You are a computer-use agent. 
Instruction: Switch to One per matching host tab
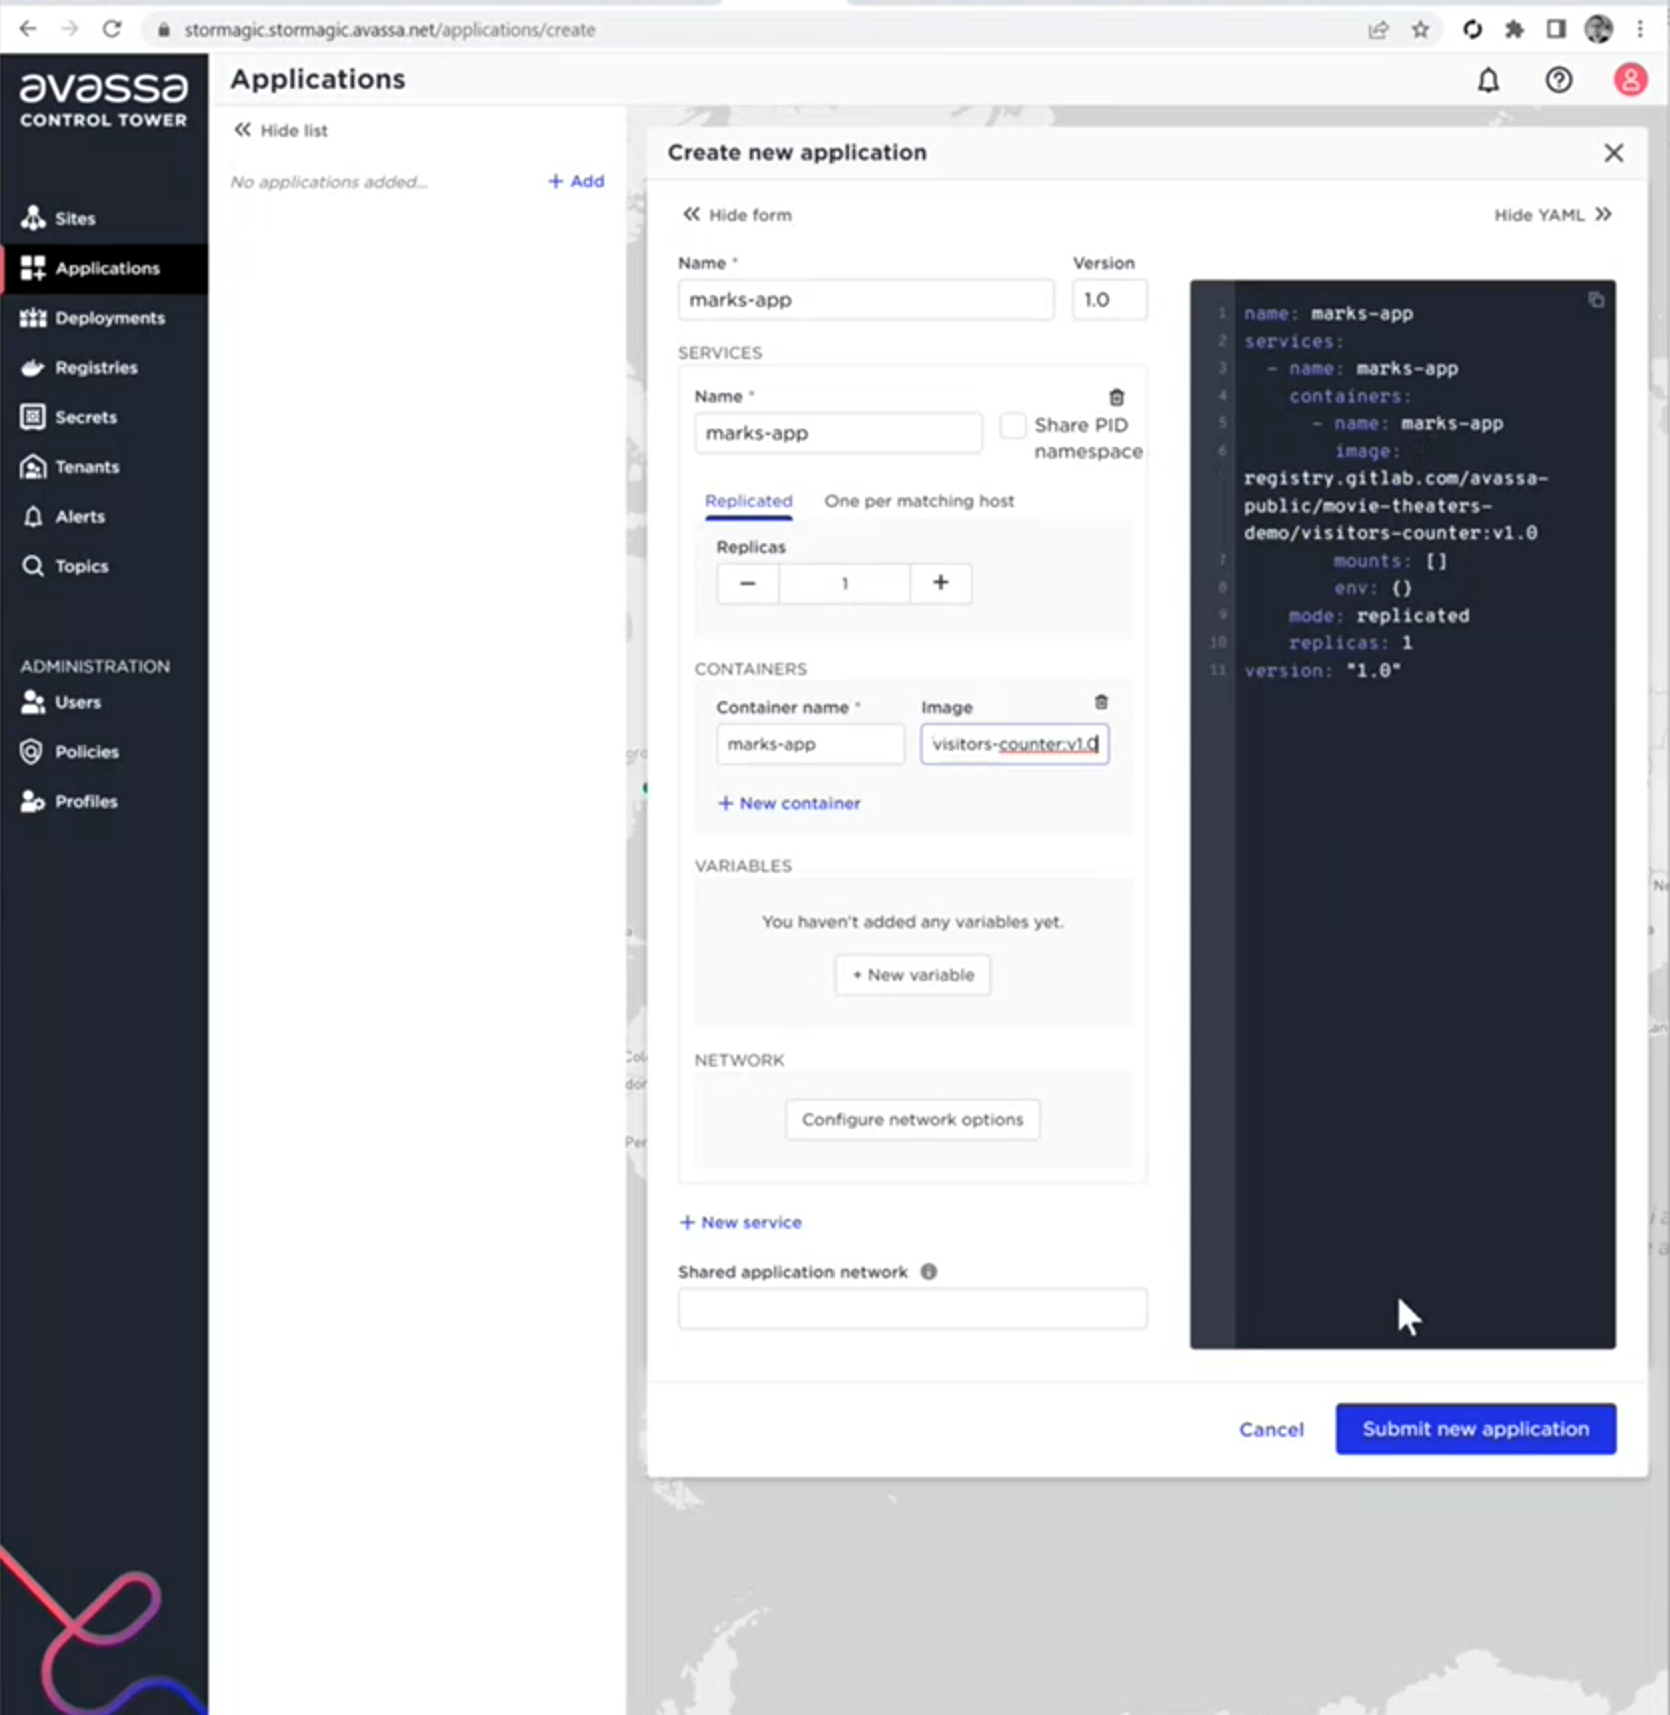pyautogui.click(x=919, y=501)
